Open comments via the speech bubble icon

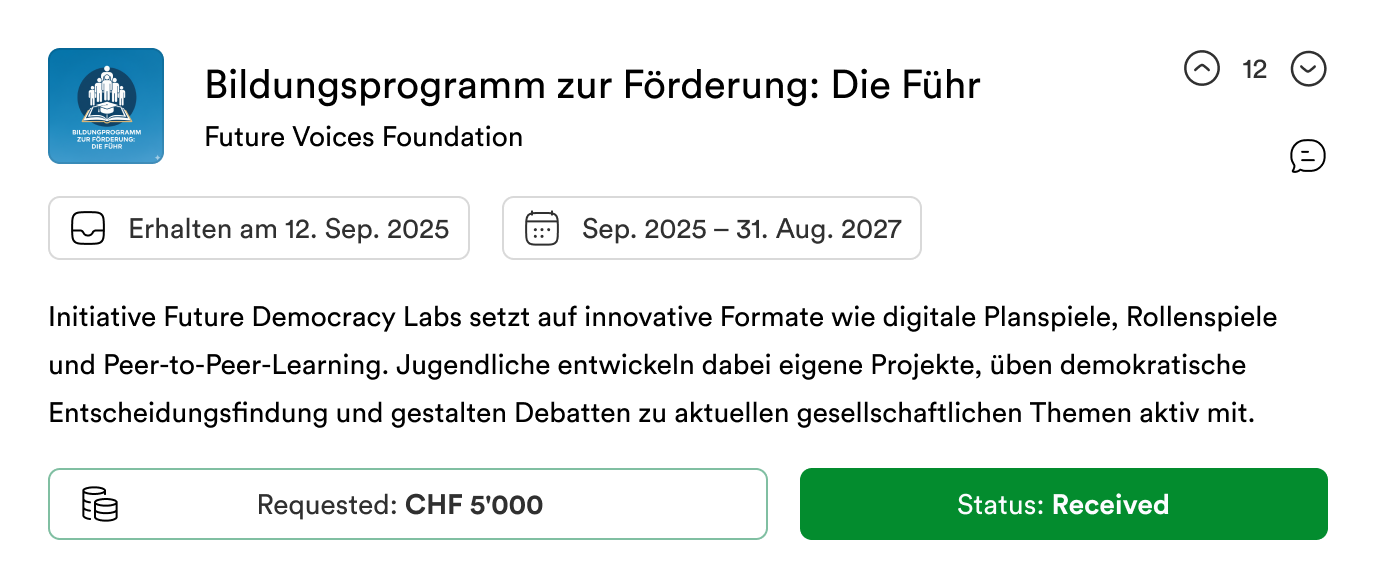coord(1308,156)
